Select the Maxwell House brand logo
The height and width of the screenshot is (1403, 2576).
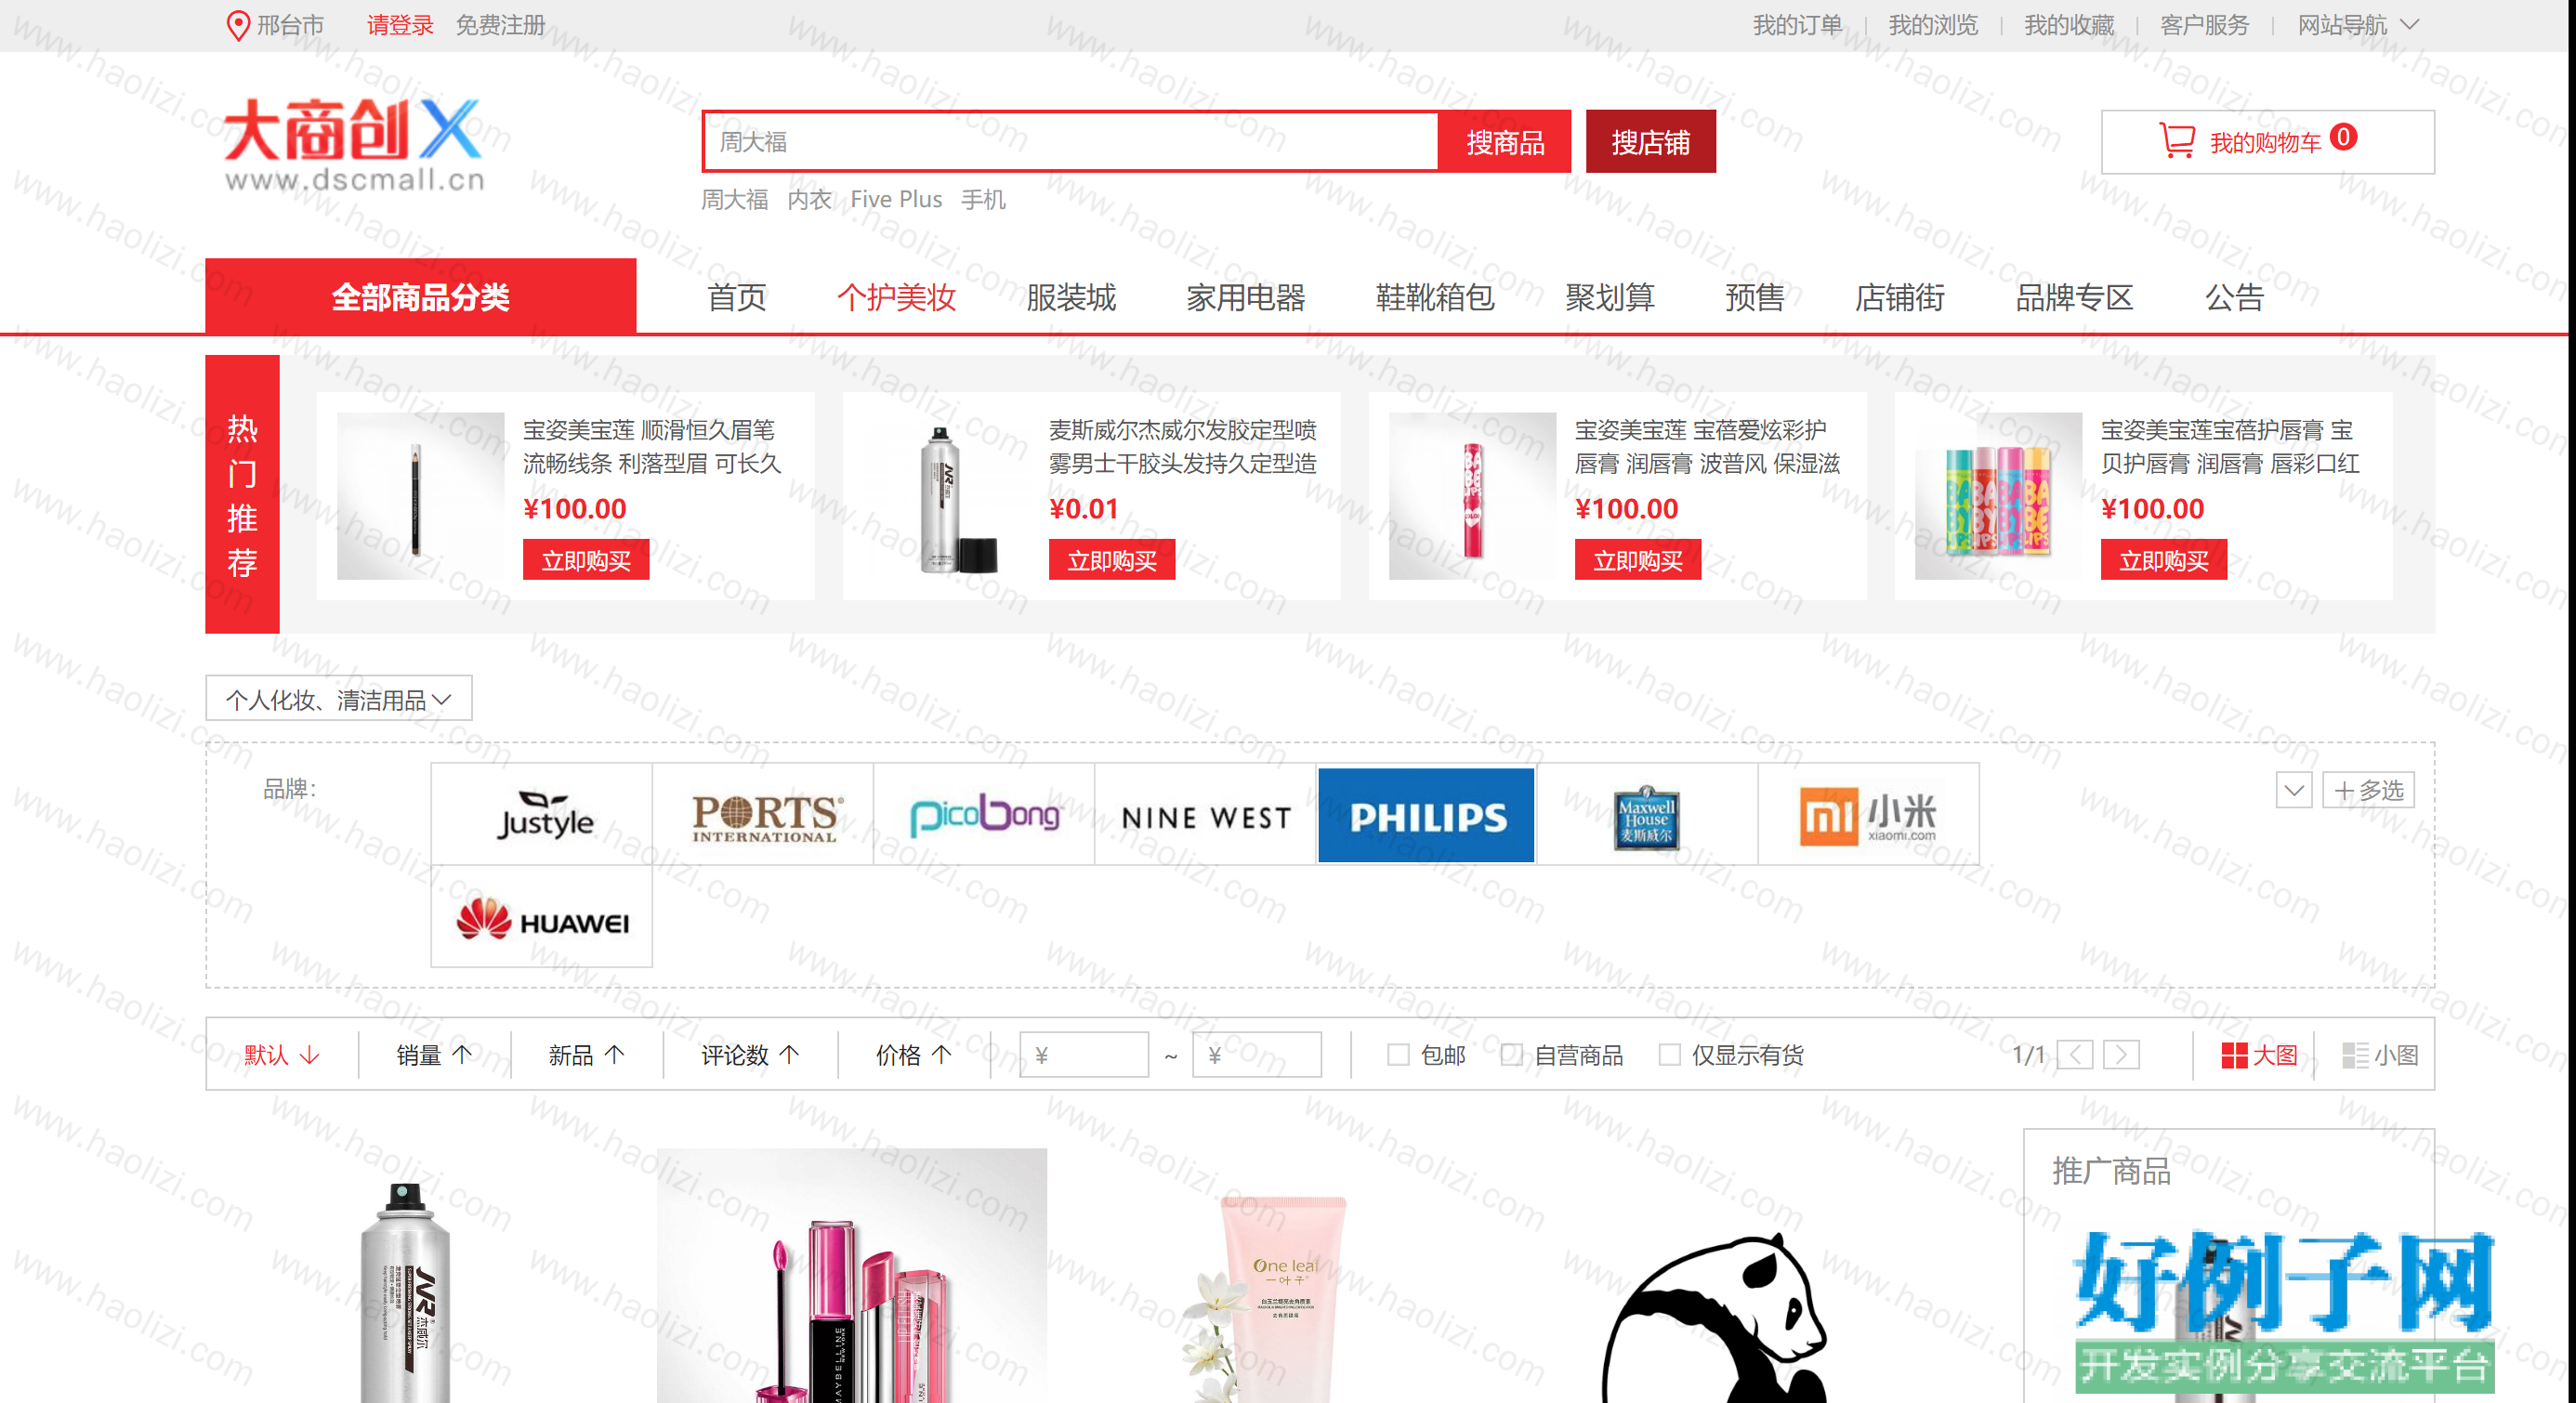coord(1648,814)
